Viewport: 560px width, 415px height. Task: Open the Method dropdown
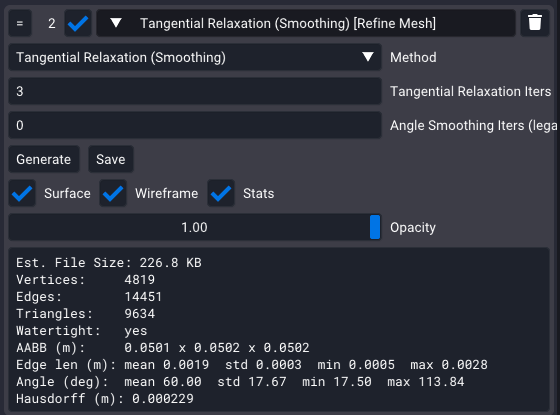point(195,57)
